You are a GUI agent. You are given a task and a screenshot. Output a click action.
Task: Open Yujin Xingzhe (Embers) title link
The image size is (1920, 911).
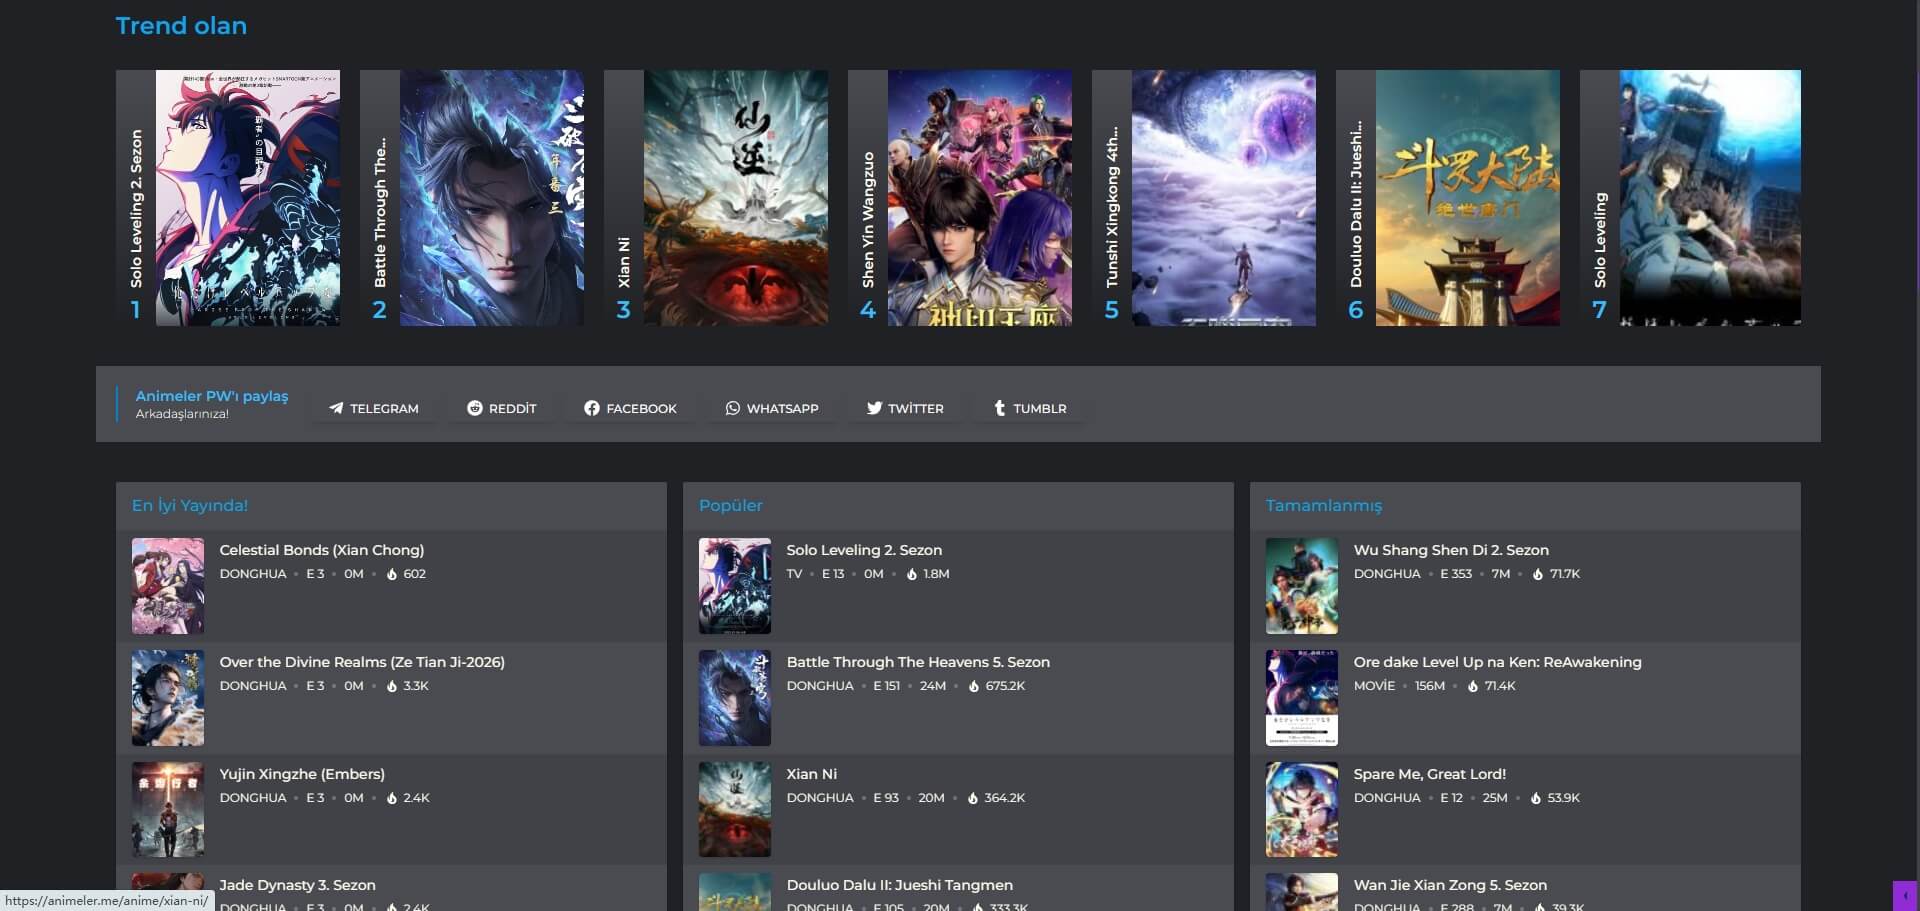pos(302,774)
